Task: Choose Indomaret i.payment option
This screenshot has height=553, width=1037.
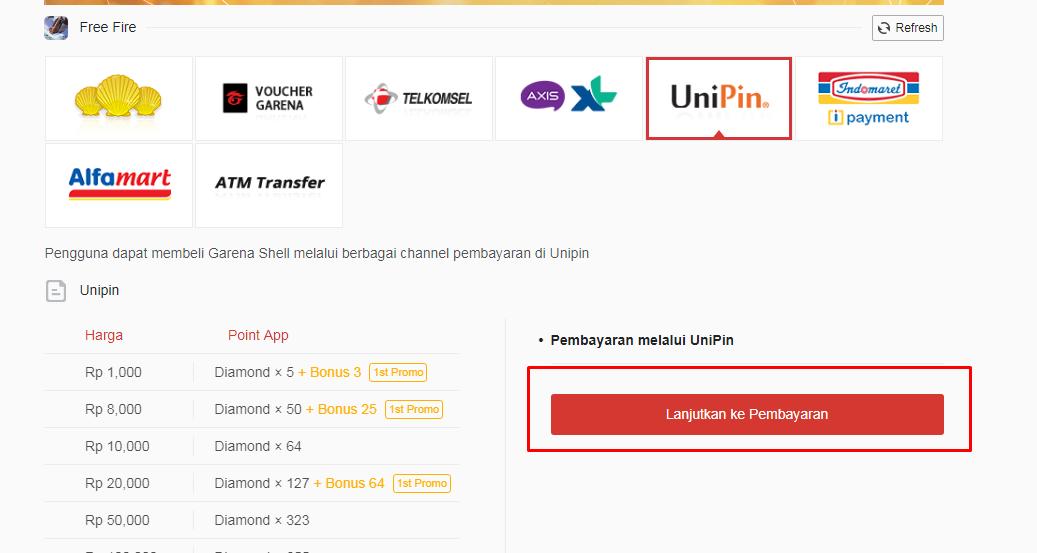Action: click(869, 99)
